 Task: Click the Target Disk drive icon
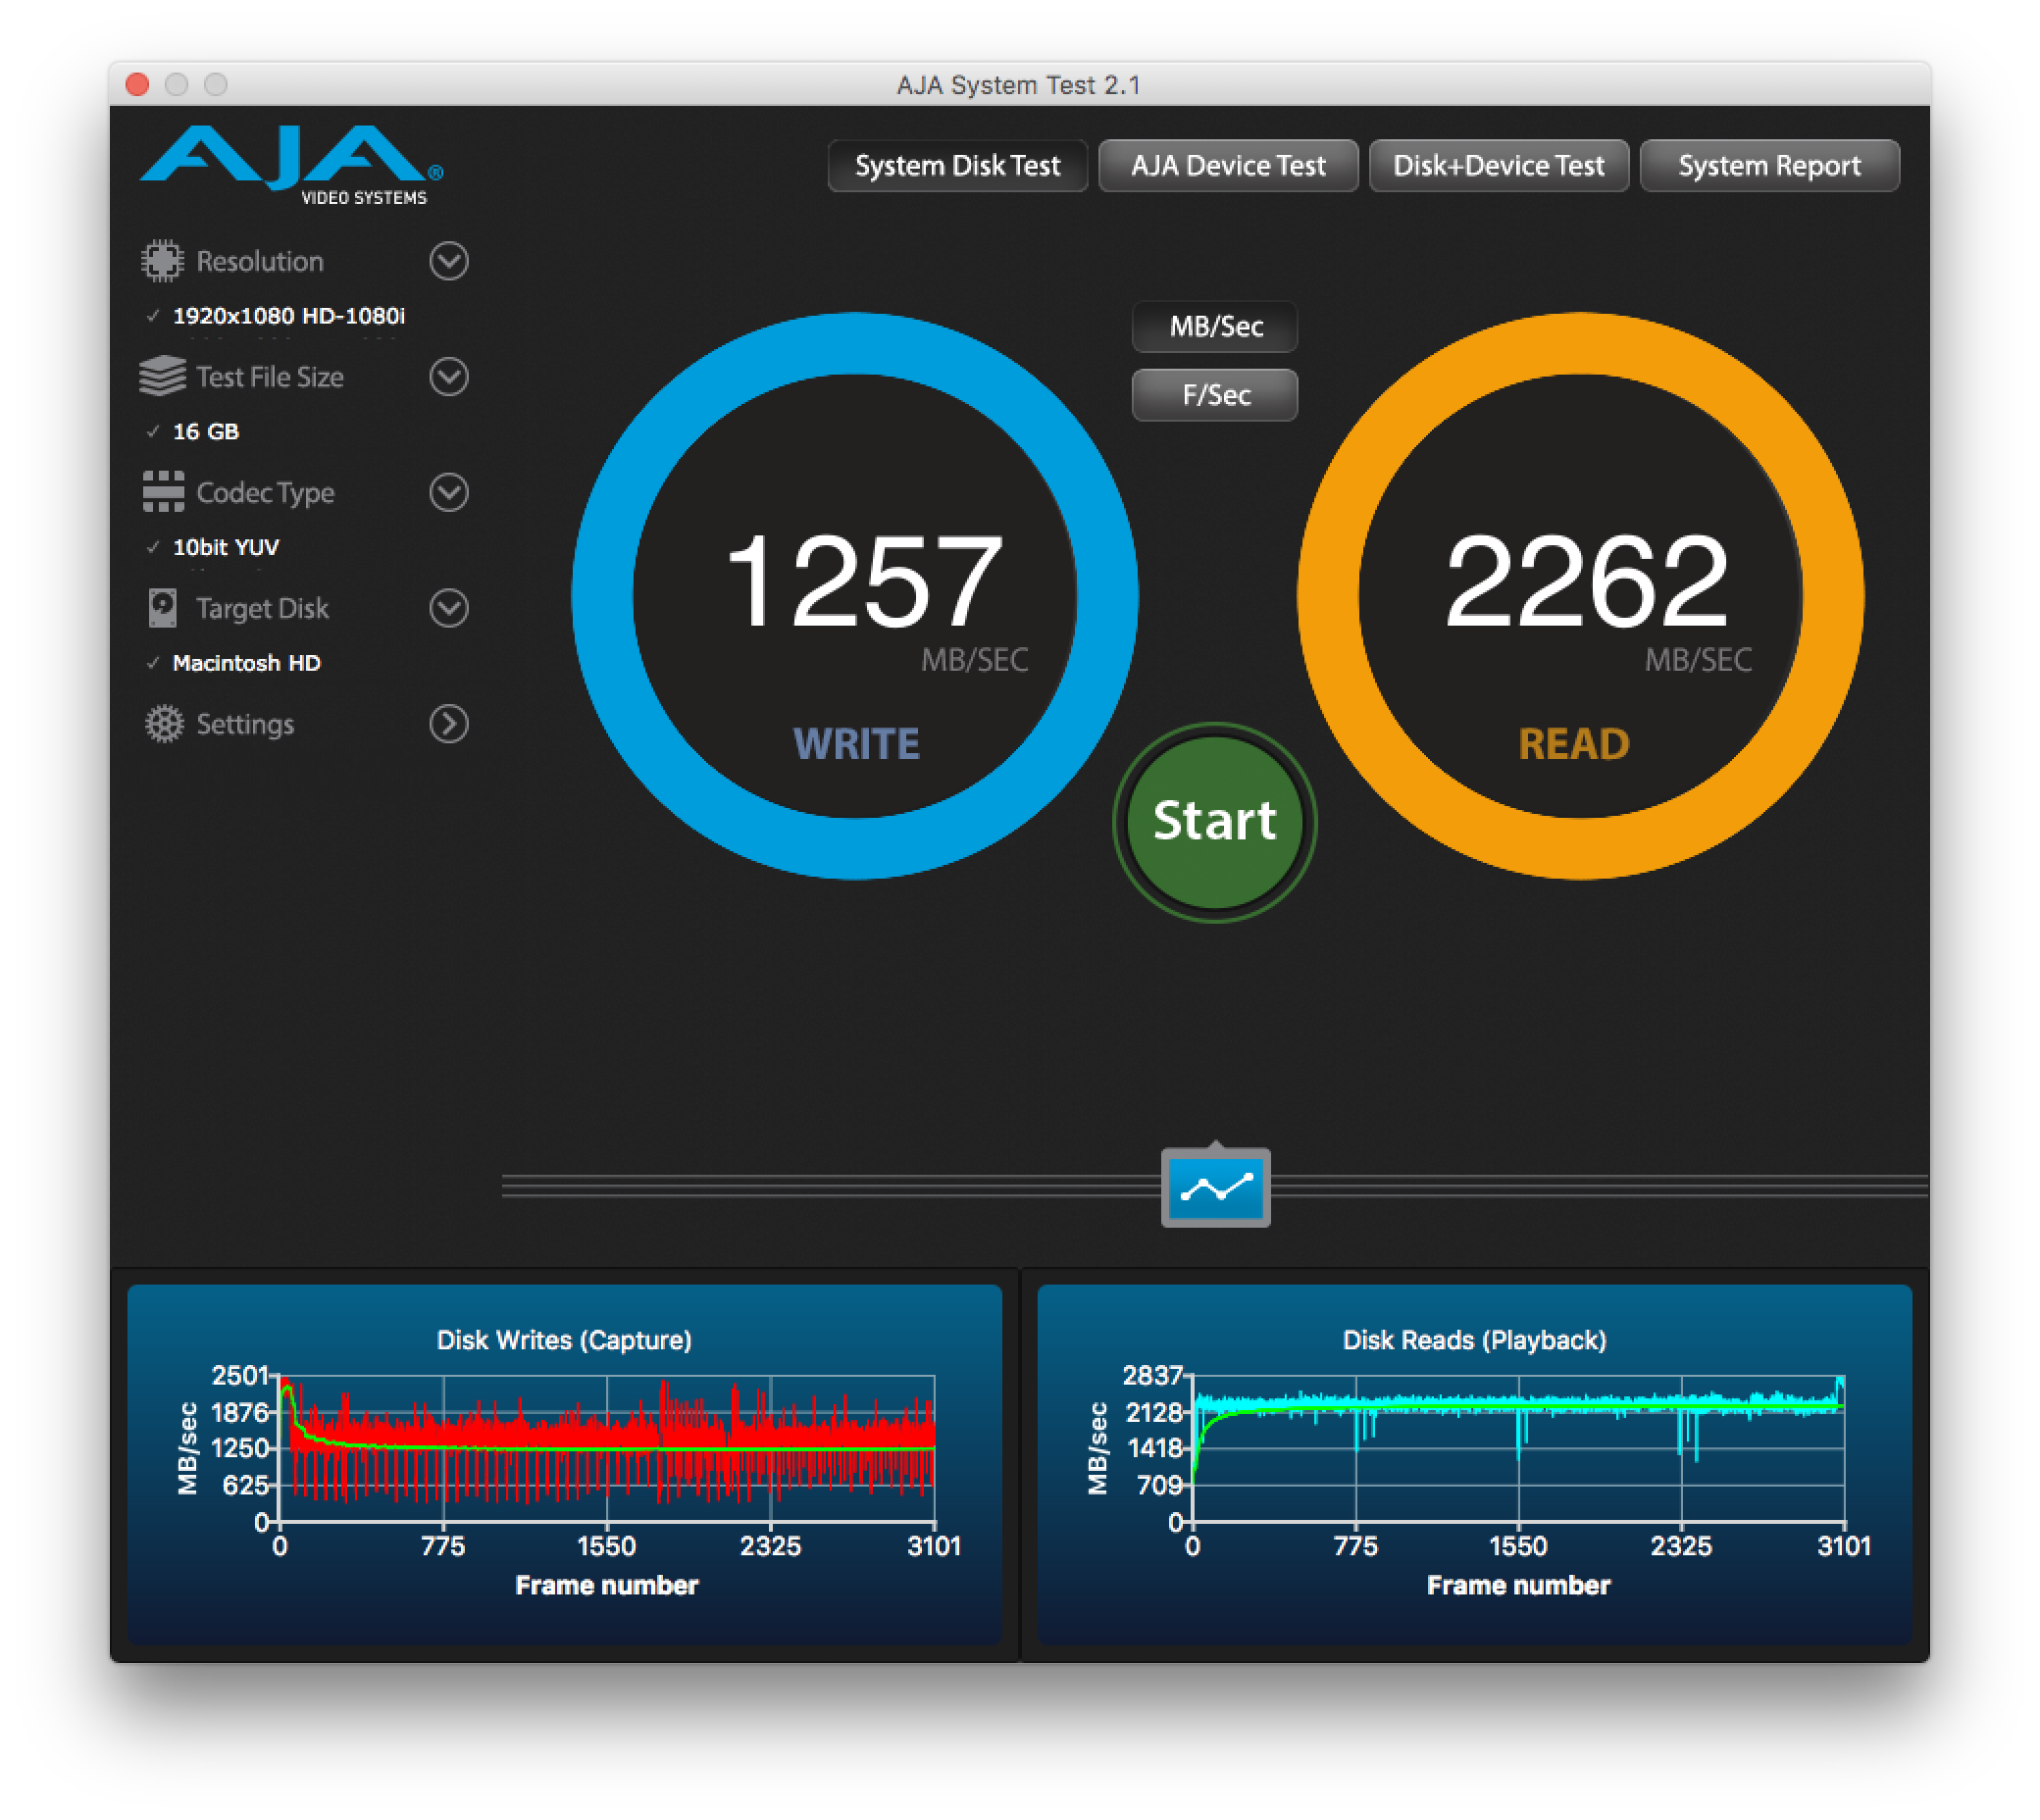click(162, 608)
